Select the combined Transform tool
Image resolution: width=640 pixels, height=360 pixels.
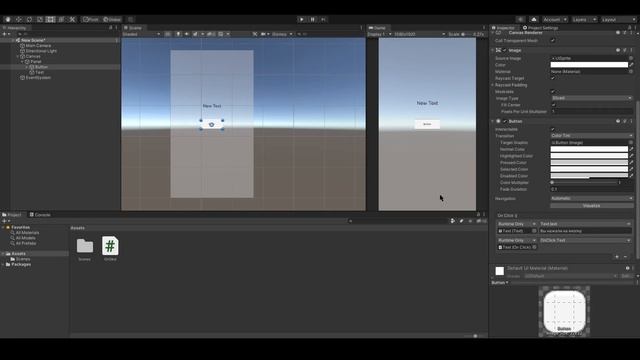(x=61, y=19)
